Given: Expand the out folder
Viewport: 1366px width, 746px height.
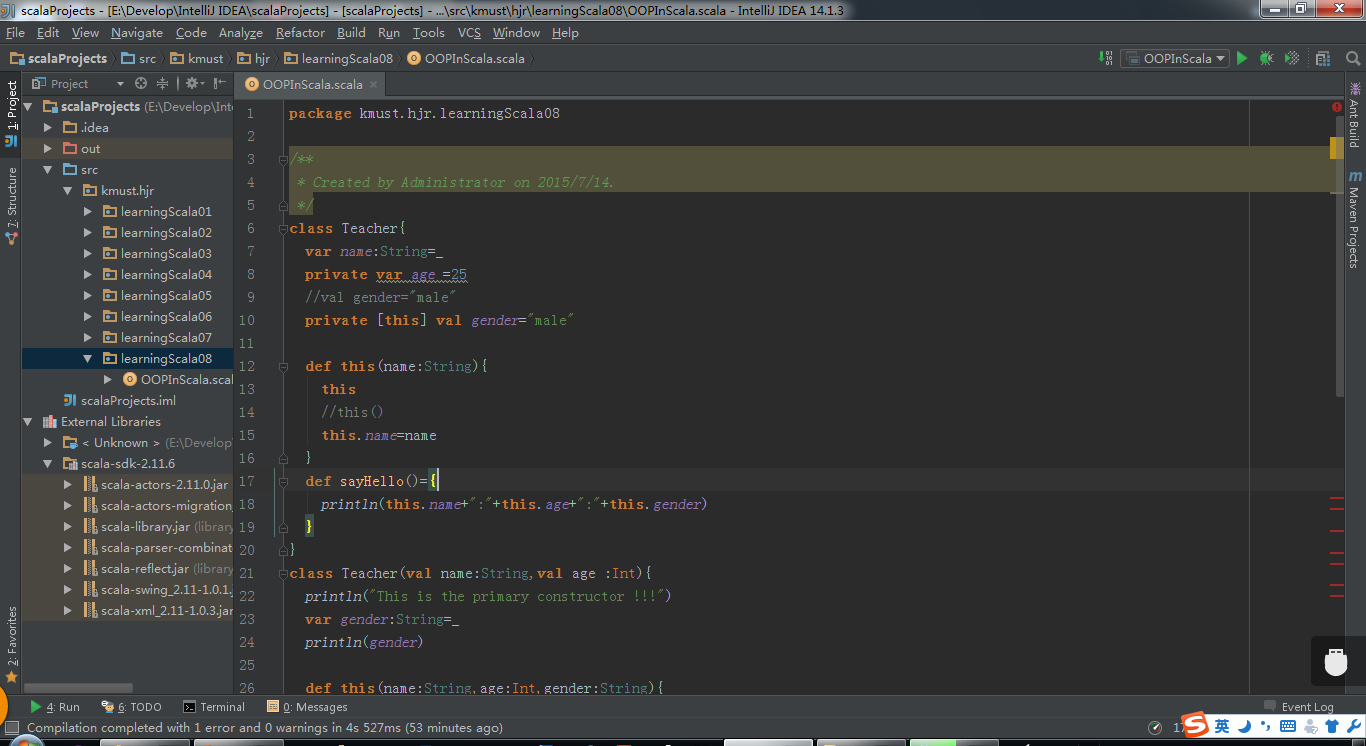Looking at the screenshot, I should pyautogui.click(x=48, y=148).
